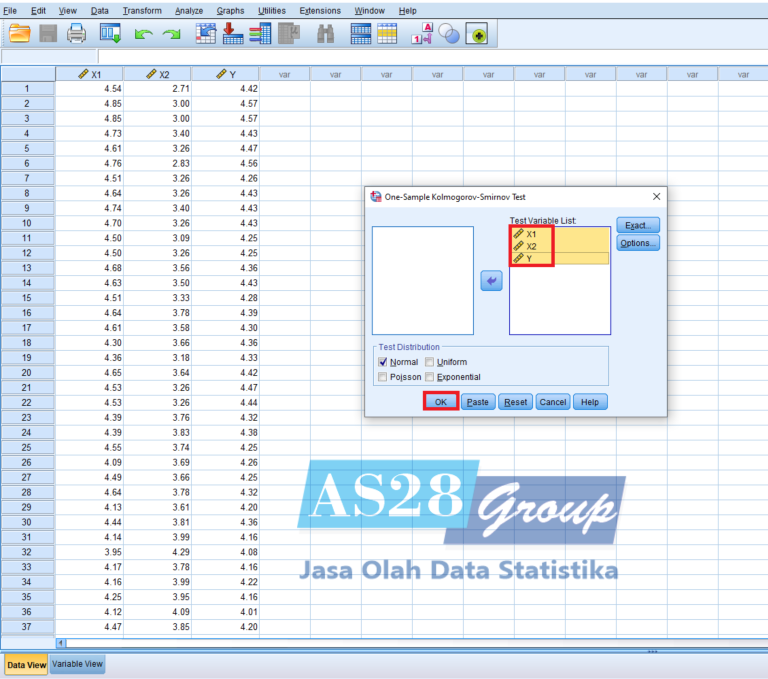This screenshot has width=768, height=679.
Task: Click the Recall recent dialogs icon
Action: (x=110, y=33)
